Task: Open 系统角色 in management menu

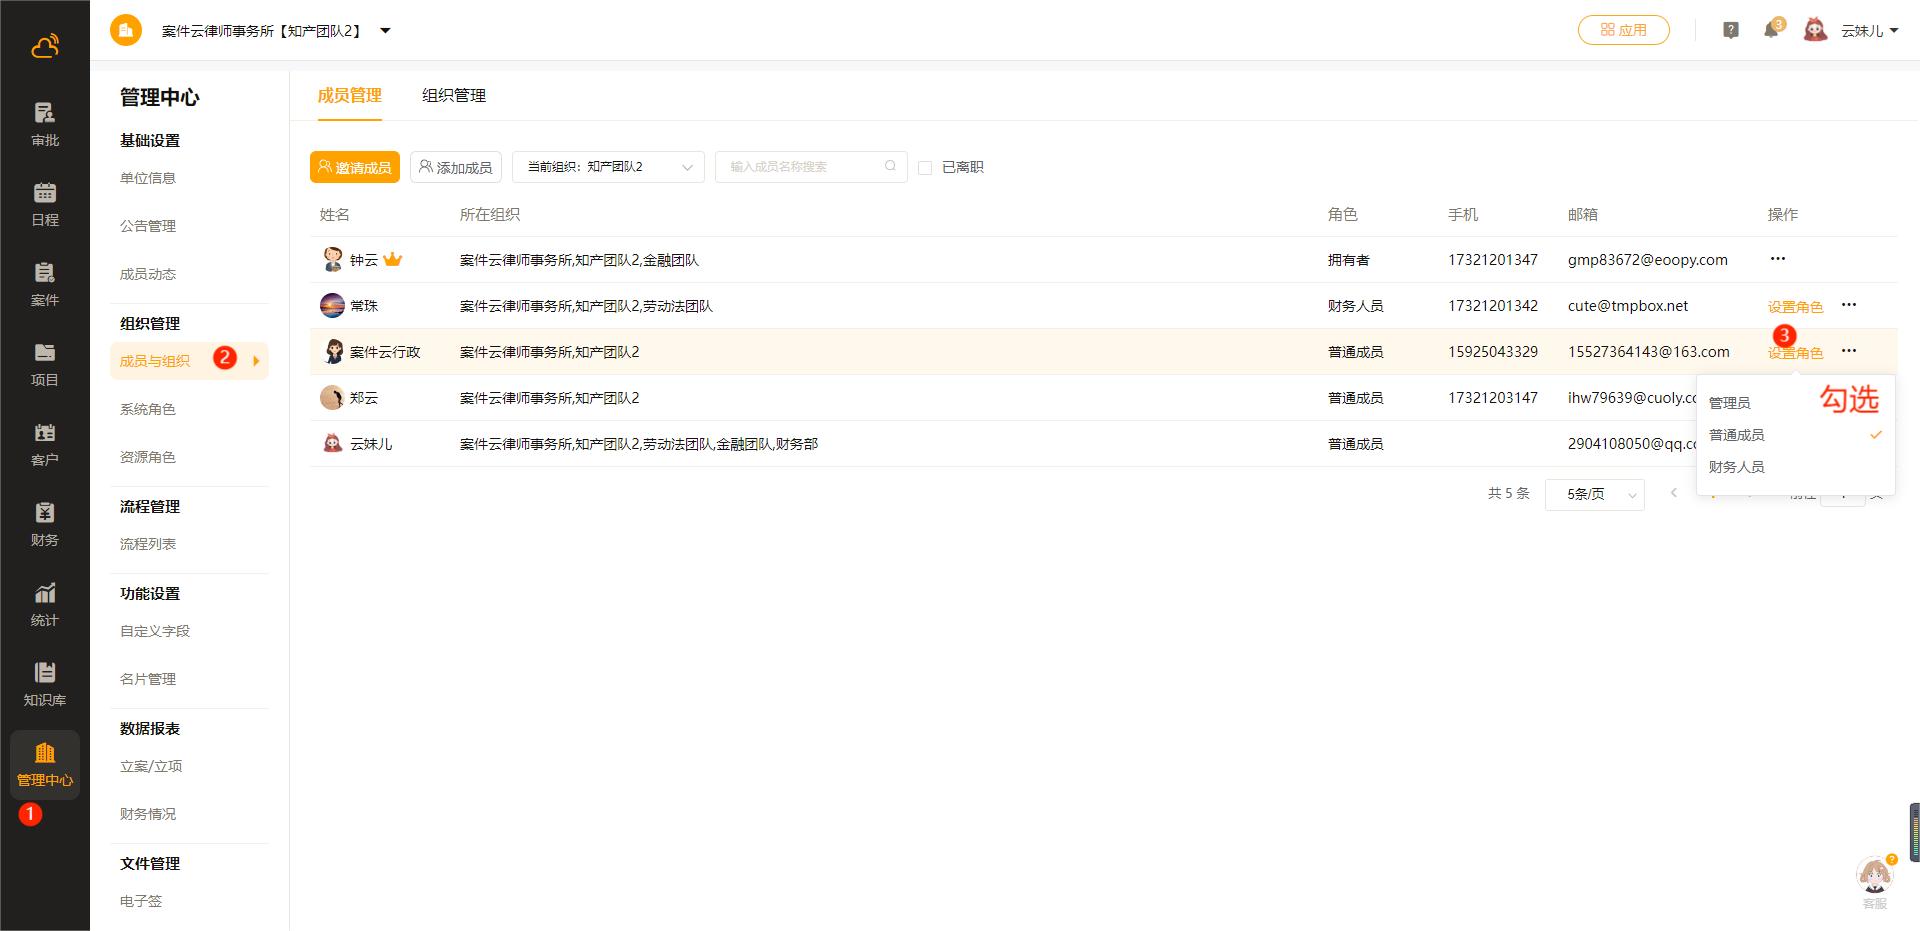Action: (148, 409)
